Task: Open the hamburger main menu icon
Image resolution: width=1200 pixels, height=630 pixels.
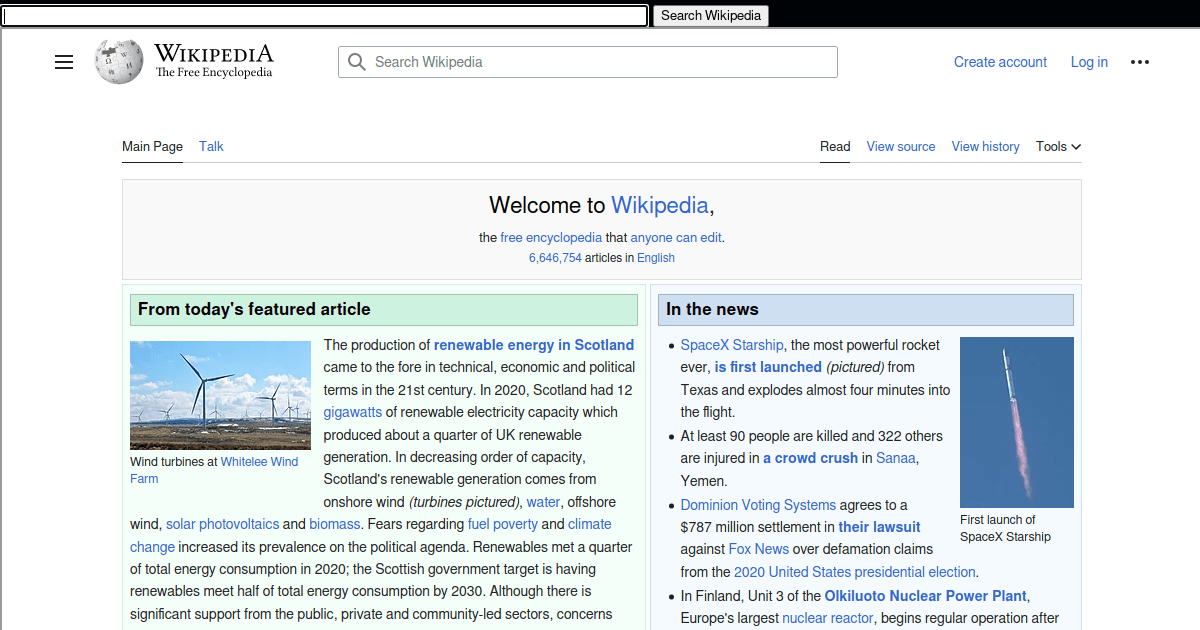Action: click(x=64, y=62)
